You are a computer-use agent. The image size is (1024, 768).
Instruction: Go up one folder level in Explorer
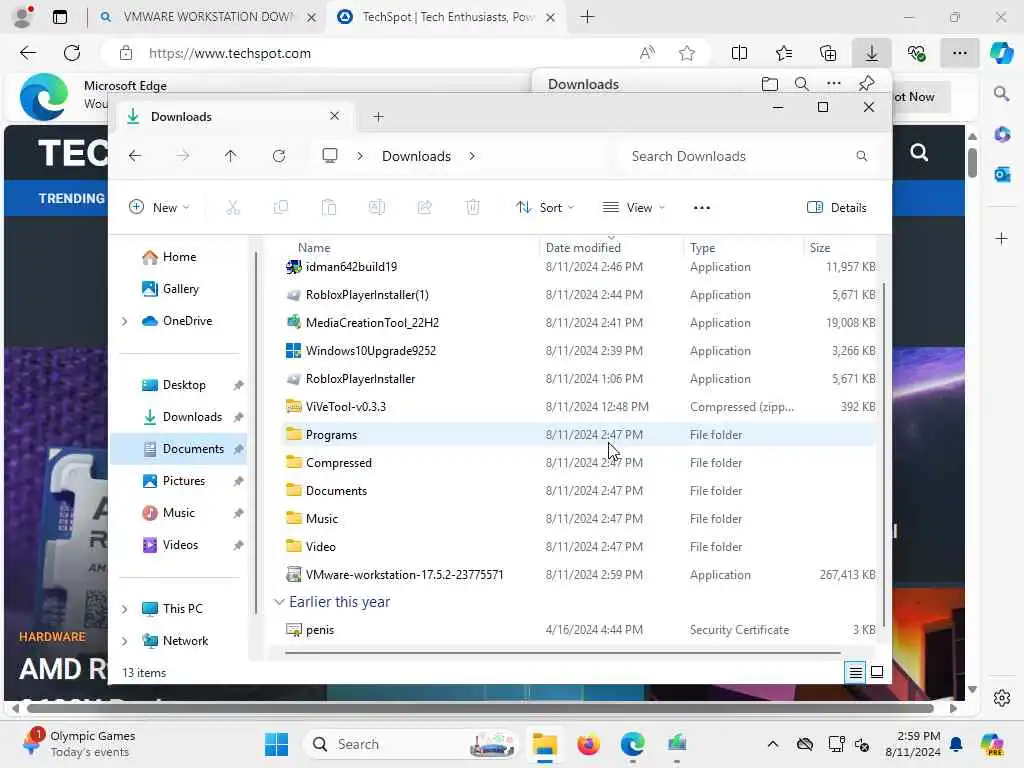[231, 156]
